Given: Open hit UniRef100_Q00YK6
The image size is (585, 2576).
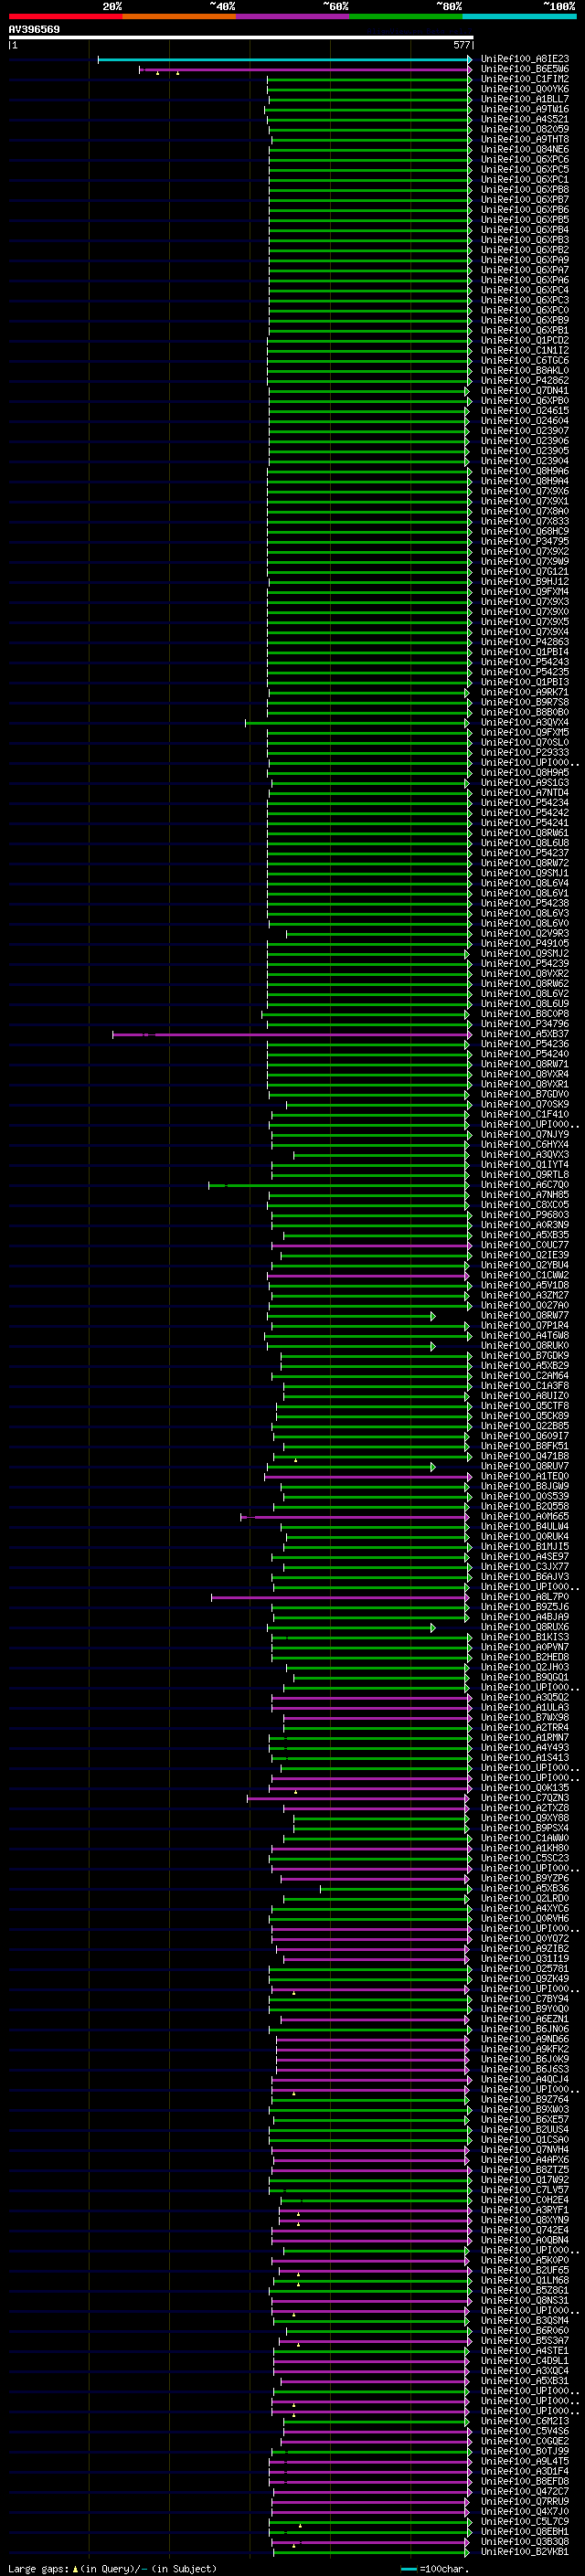Looking at the screenshot, I should (x=525, y=90).
